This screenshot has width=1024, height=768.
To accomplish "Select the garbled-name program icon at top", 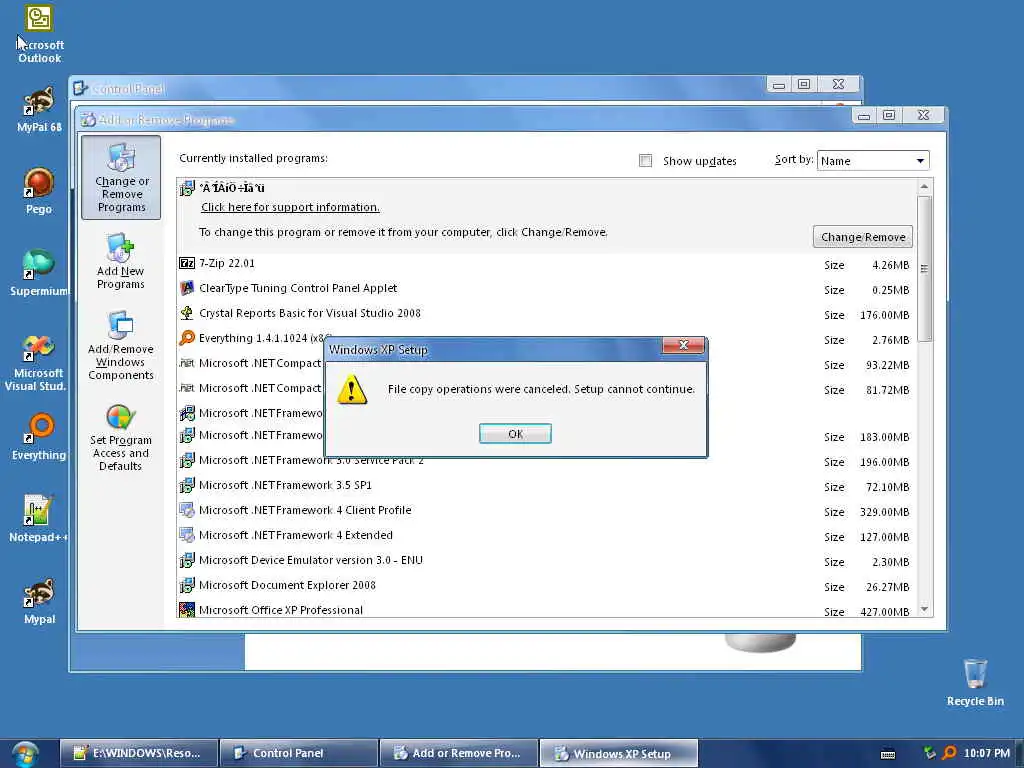I will pos(187,188).
